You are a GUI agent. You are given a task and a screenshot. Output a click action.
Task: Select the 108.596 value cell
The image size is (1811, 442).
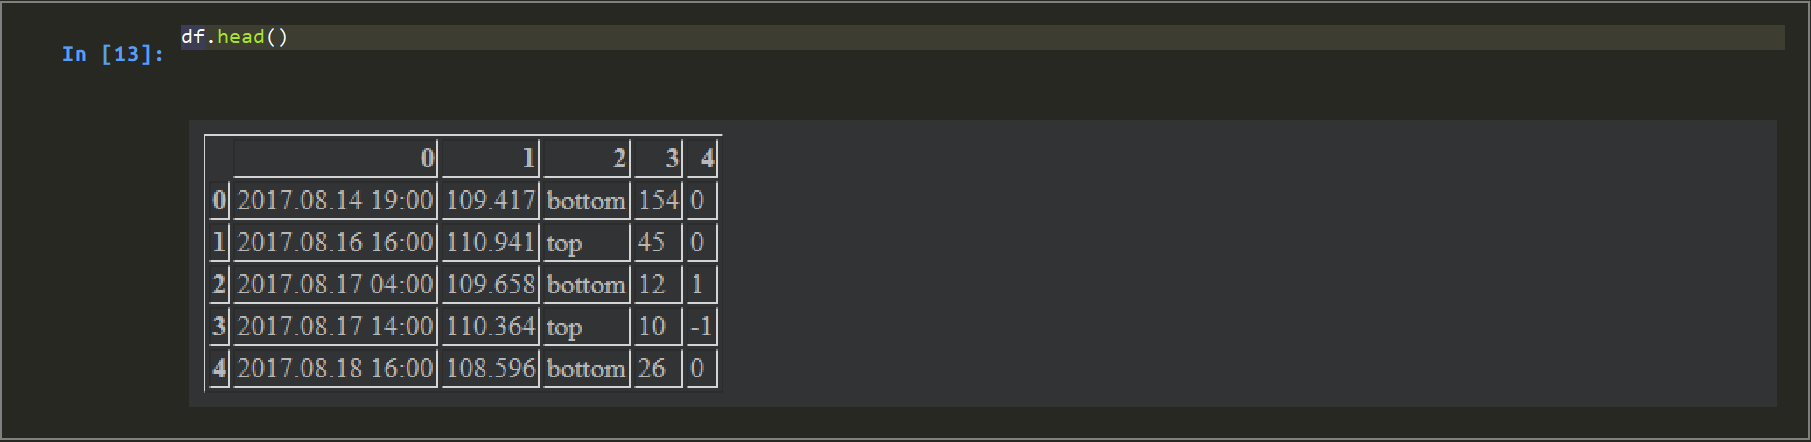pyautogui.click(x=490, y=369)
